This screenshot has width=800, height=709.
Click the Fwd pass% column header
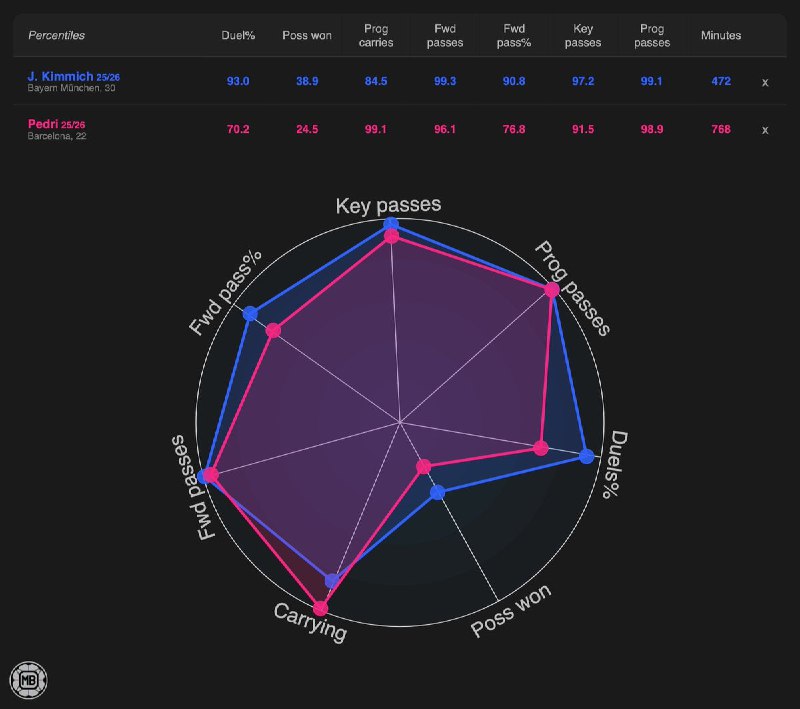(x=514, y=35)
